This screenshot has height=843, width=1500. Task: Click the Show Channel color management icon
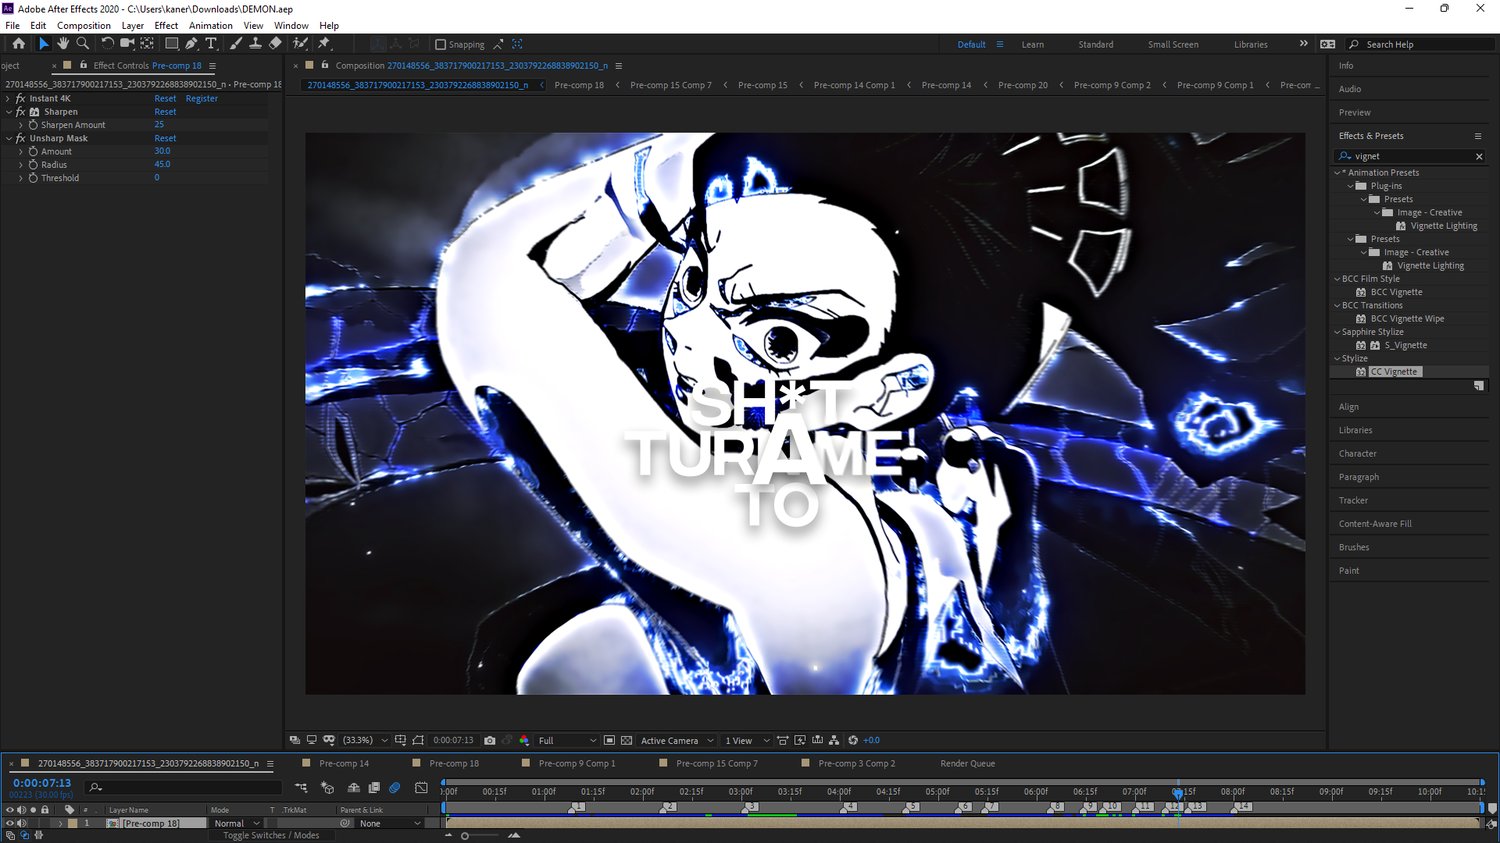pyautogui.click(x=524, y=741)
